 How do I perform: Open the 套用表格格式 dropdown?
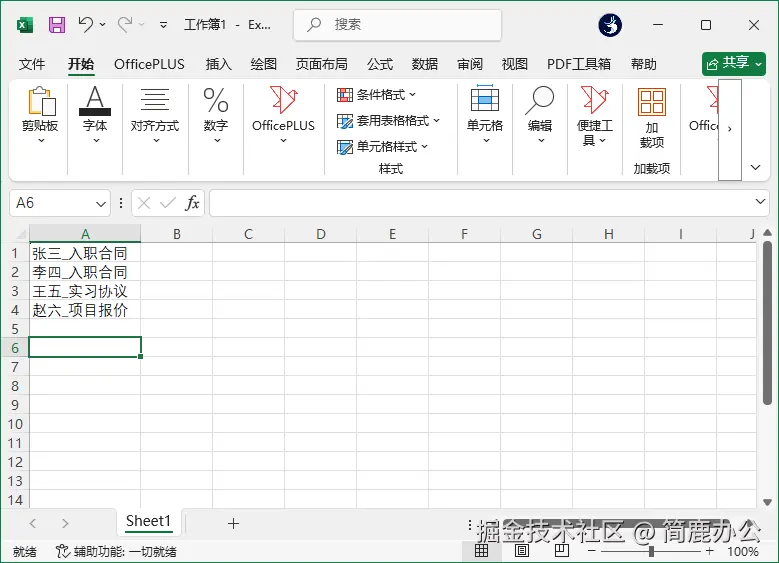click(389, 120)
